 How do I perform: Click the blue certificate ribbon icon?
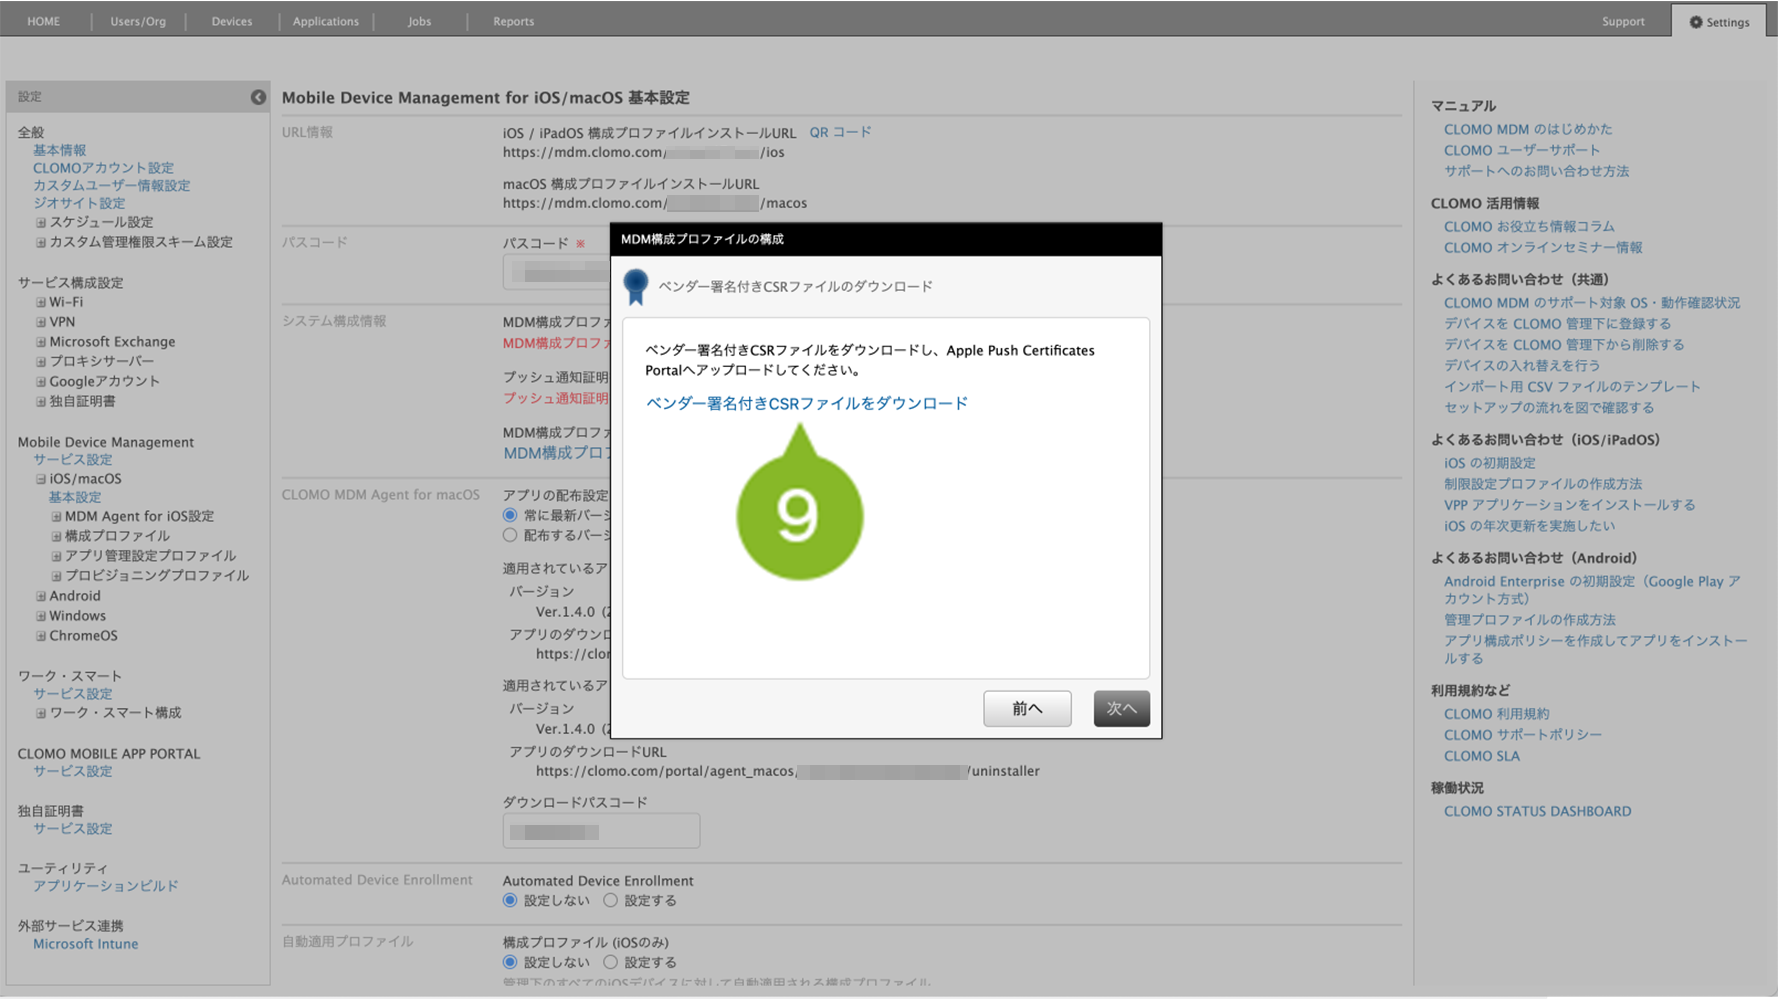636,287
